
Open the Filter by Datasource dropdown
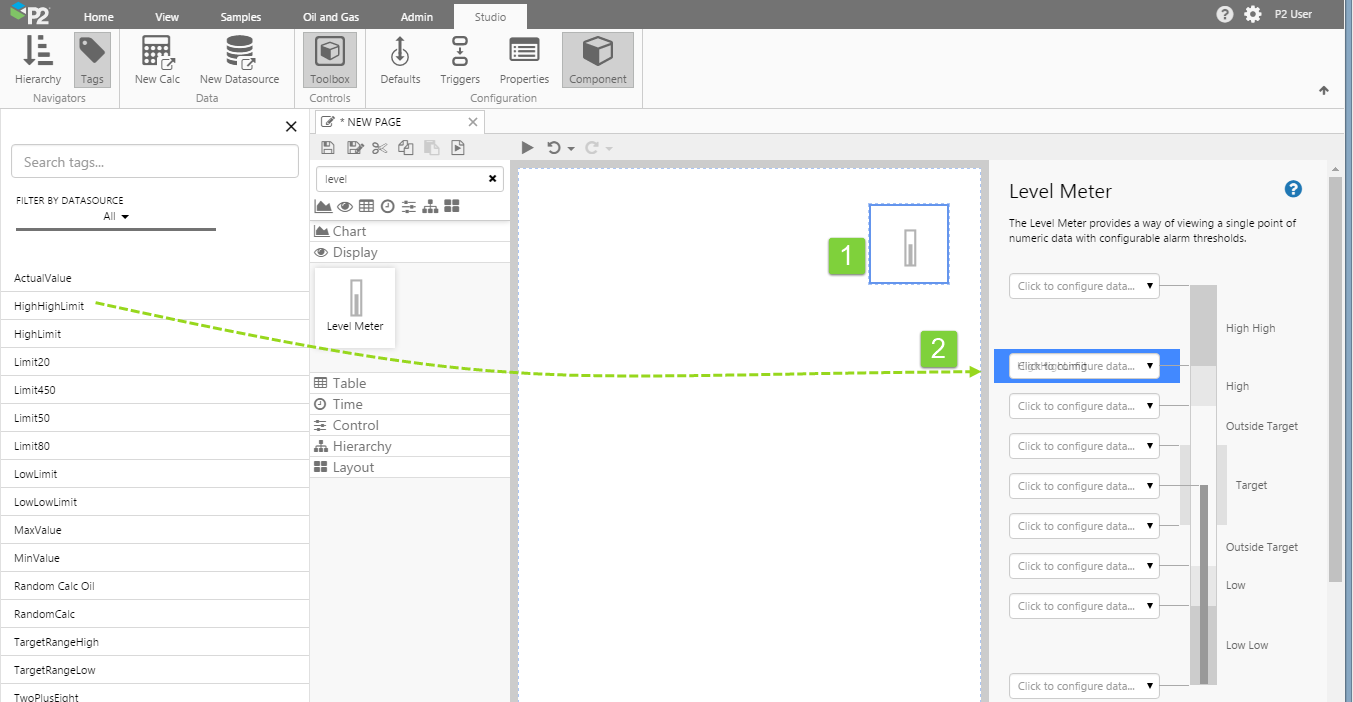[x=116, y=216]
